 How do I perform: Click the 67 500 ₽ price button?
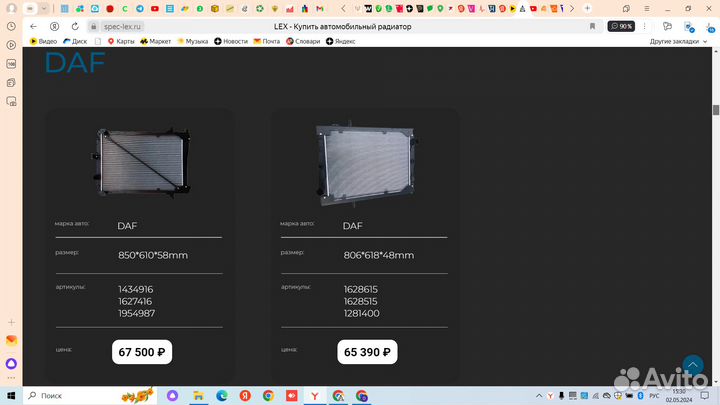pyautogui.click(x=142, y=352)
